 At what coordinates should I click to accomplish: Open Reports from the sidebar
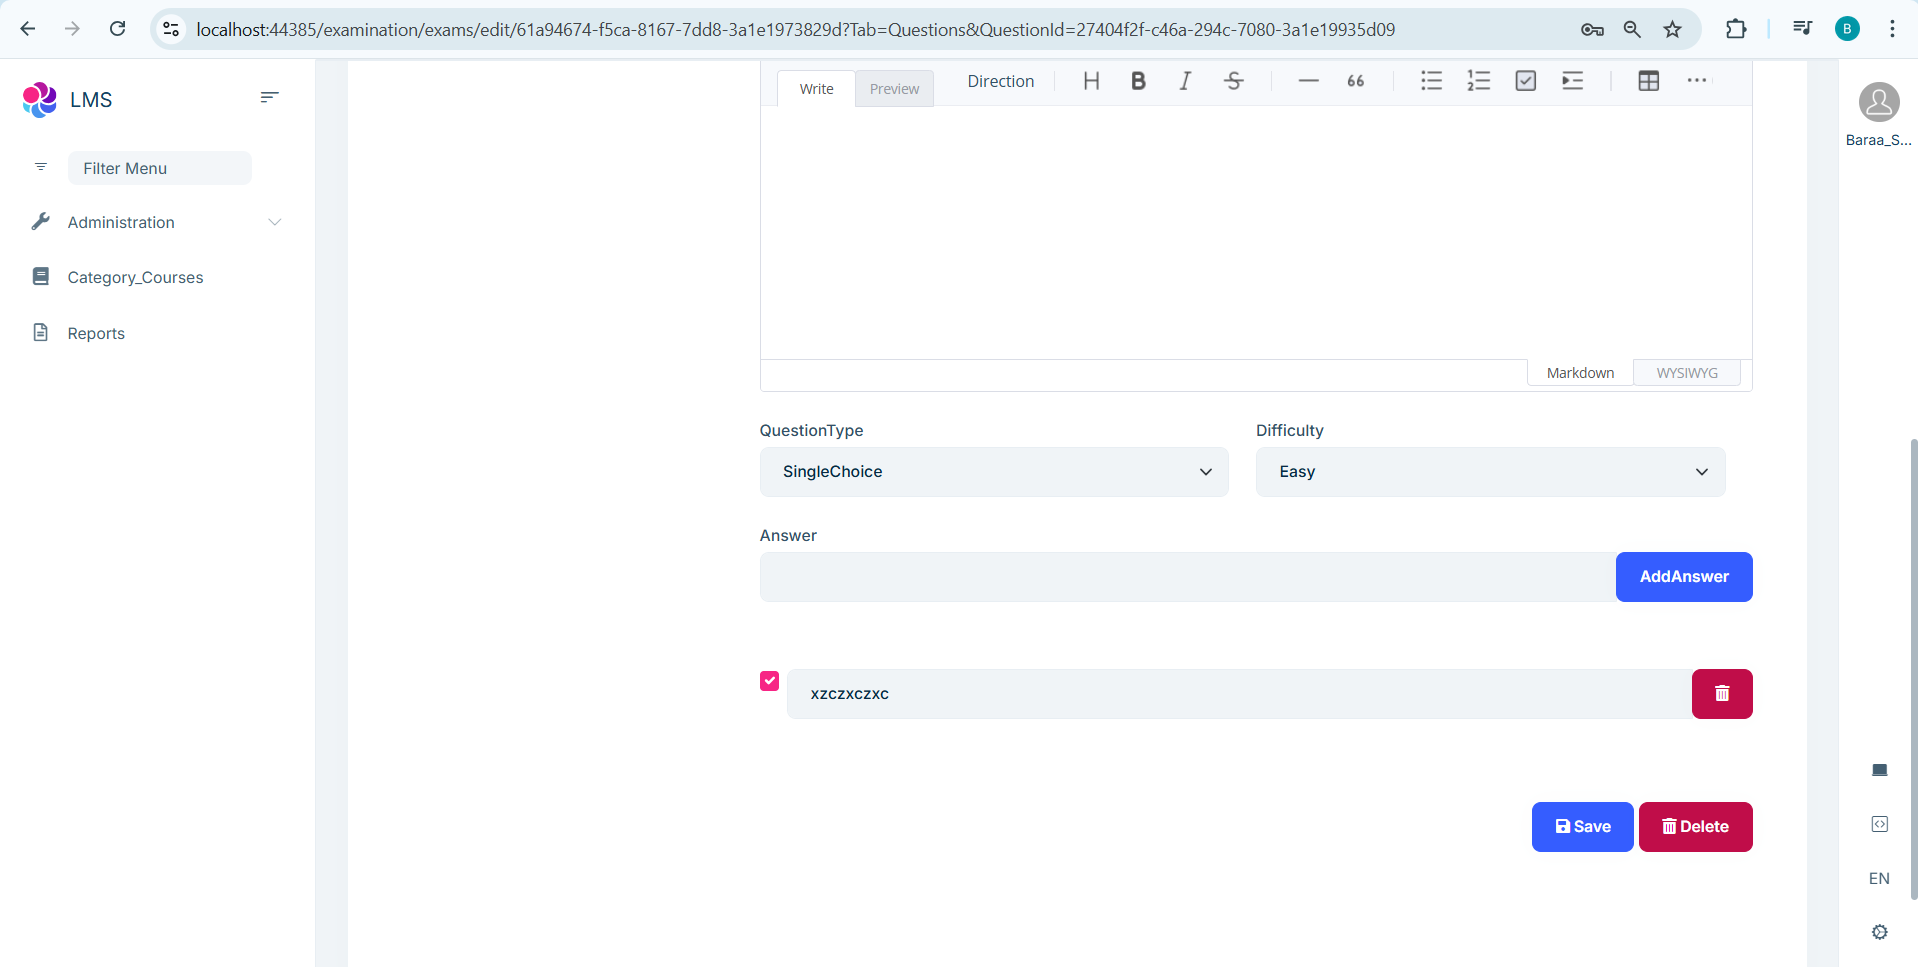[96, 333]
